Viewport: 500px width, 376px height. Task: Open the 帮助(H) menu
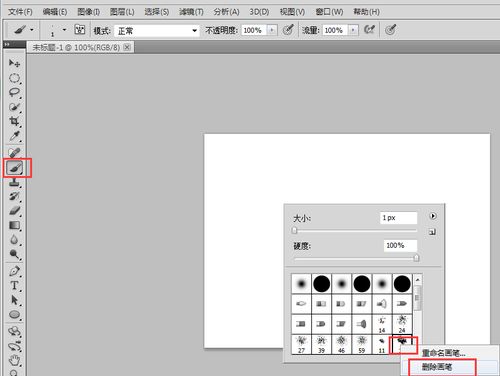click(x=366, y=12)
